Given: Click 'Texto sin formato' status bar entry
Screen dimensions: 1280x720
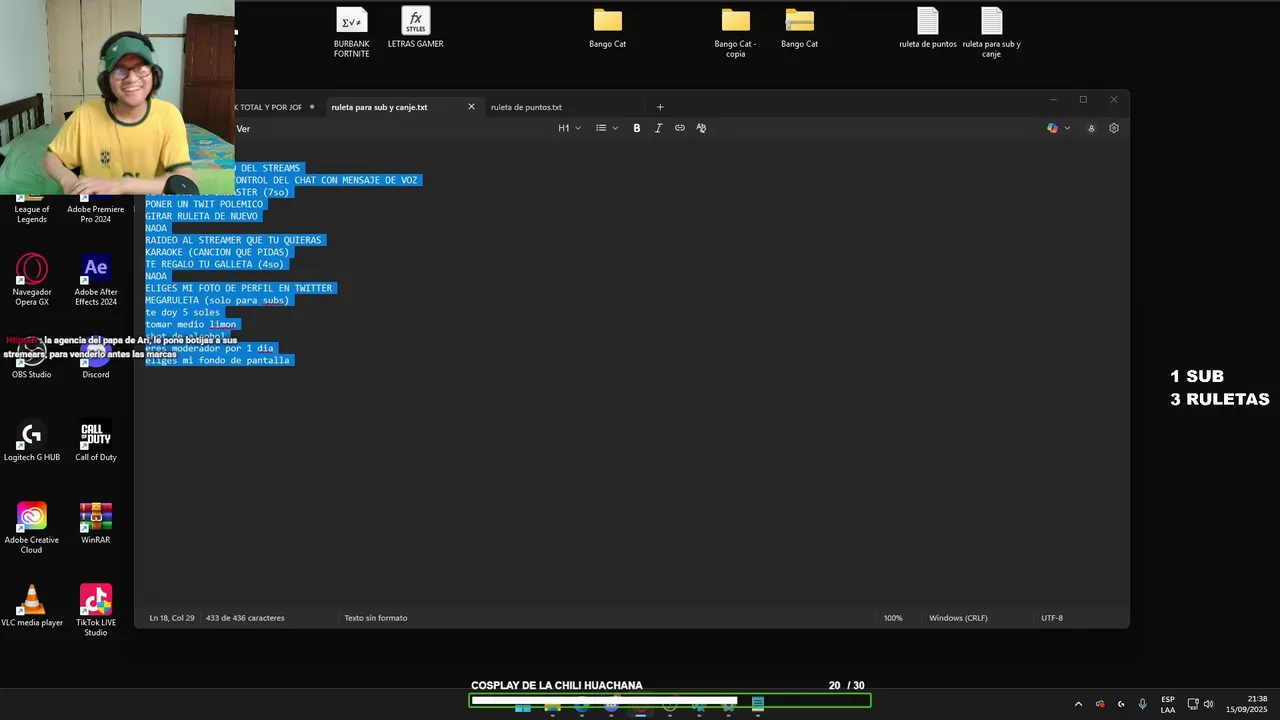Looking at the screenshot, I should (x=376, y=618).
